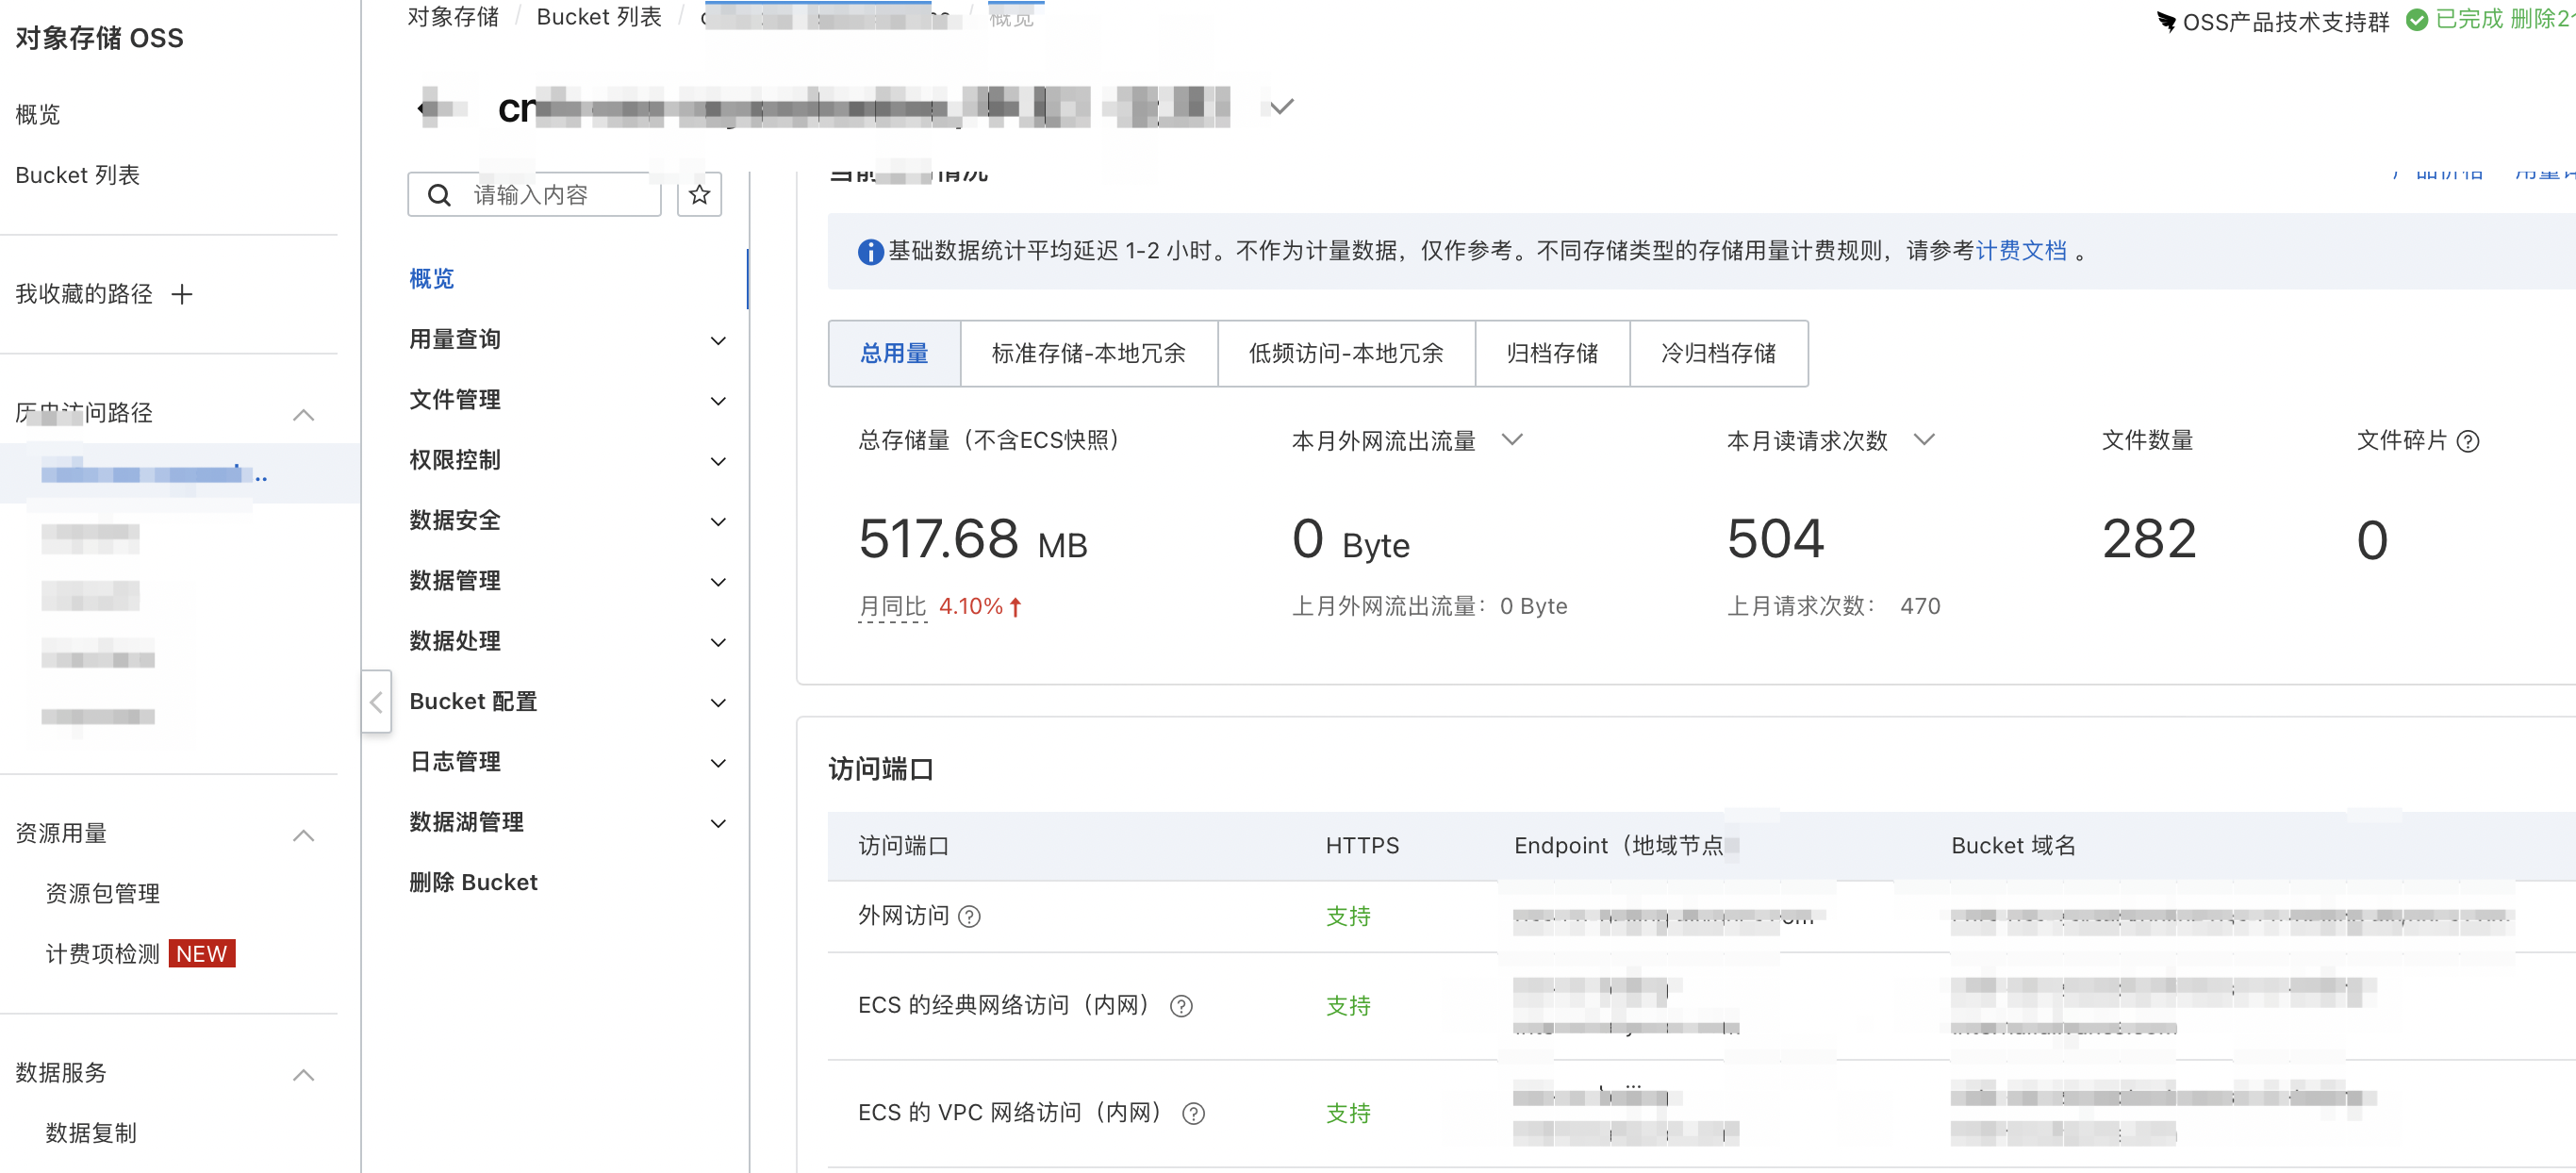The width and height of the screenshot is (2576, 1173).
Task: Open 概览 in the OSS left sidebar
Action: [38, 114]
